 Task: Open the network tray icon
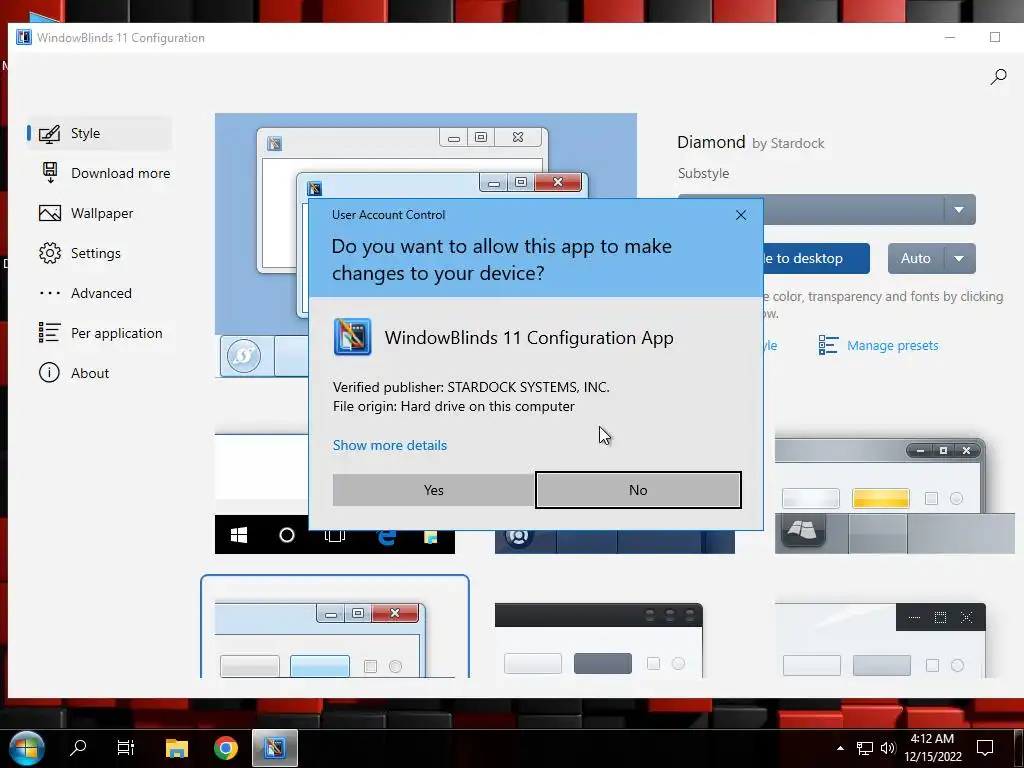[x=865, y=748]
